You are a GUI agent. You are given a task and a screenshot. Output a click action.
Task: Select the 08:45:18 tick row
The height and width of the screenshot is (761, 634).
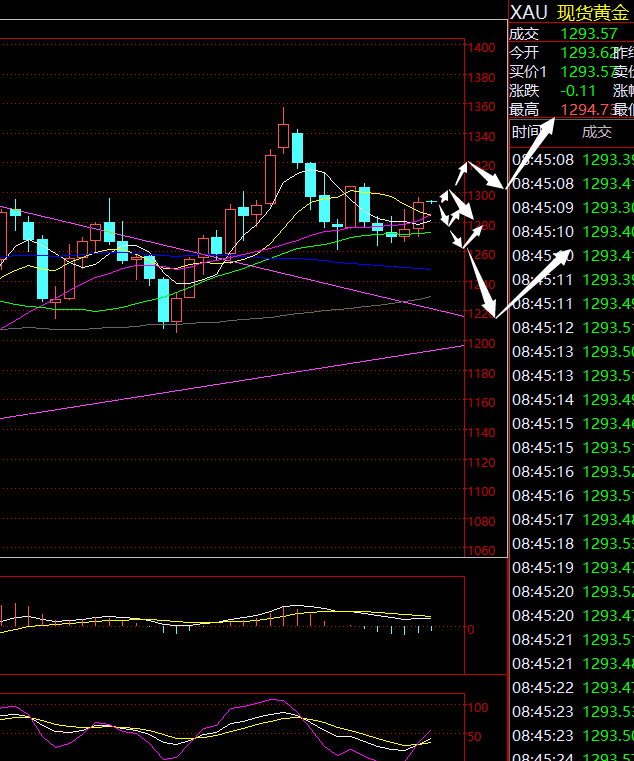click(x=572, y=544)
